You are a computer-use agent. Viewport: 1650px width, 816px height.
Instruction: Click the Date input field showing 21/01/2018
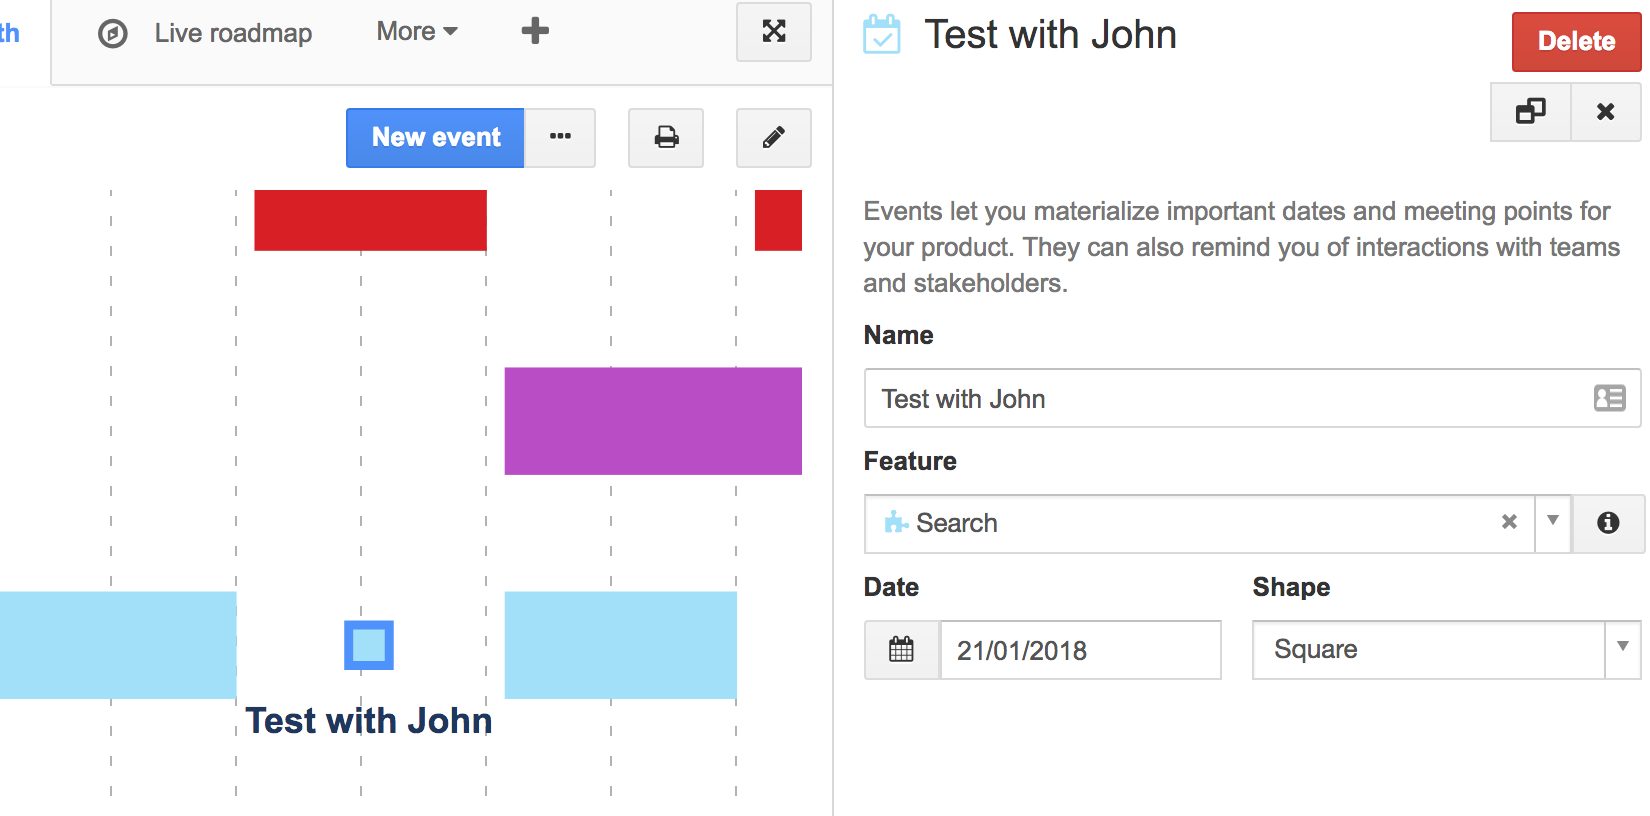(x=1079, y=650)
